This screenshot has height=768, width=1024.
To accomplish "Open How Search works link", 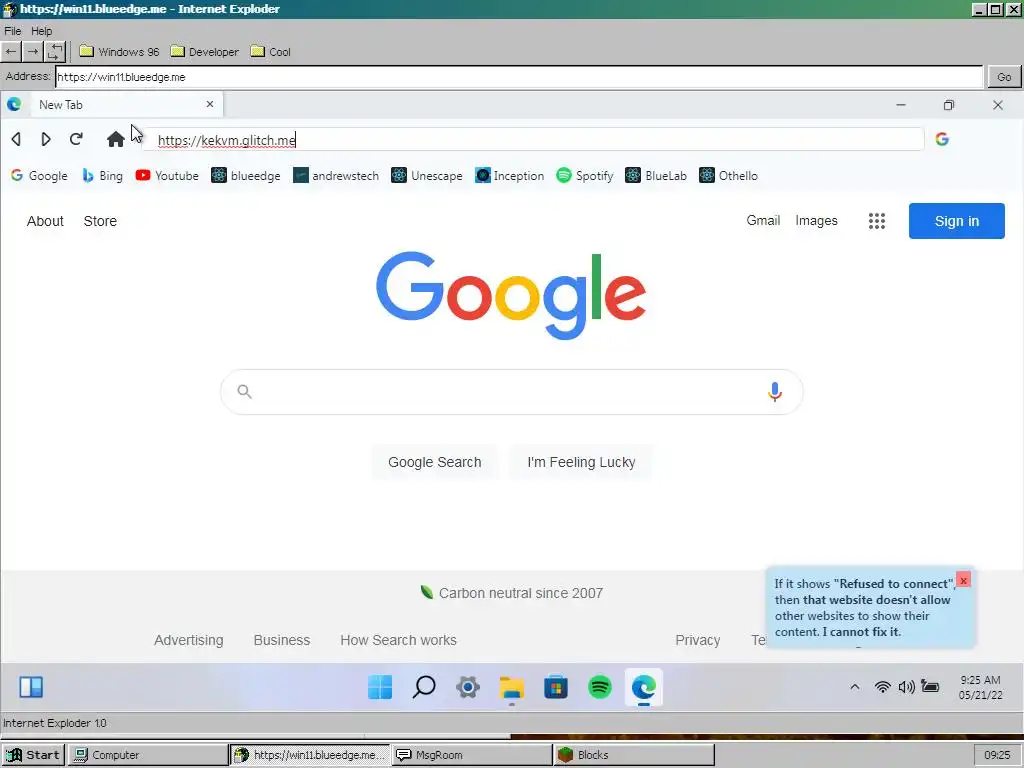I will [x=398, y=640].
